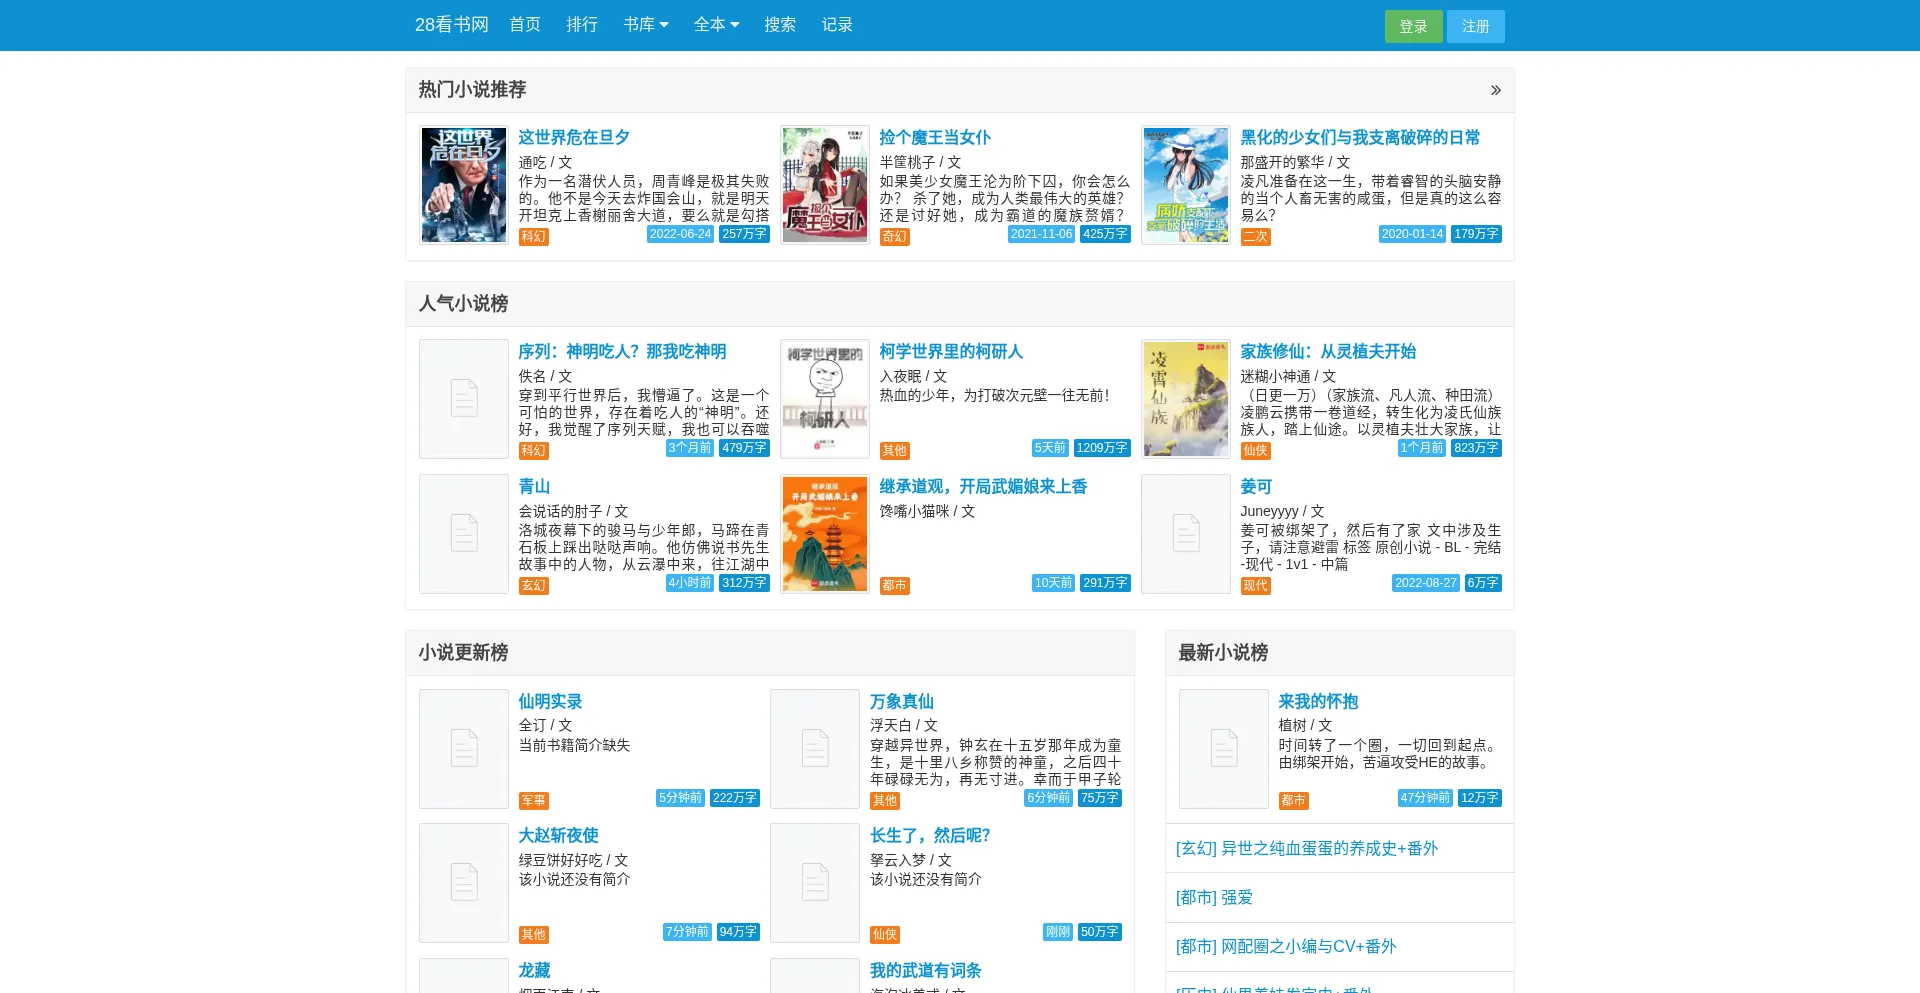Open the novel title 黑化的少女们与我支离破碎的日常

pyautogui.click(x=1360, y=138)
